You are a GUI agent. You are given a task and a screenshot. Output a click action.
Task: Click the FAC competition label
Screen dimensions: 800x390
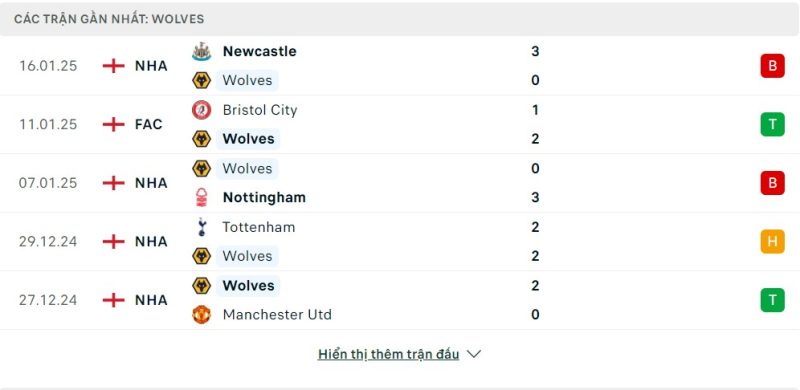tap(148, 124)
